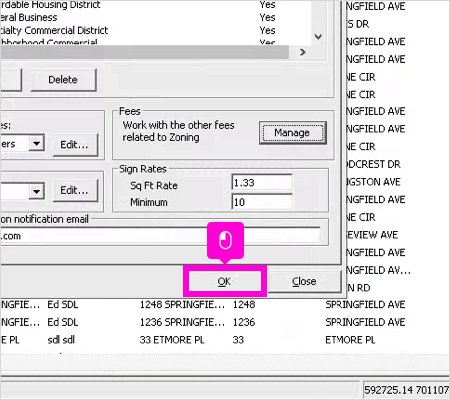Click Edit button beside lower dropdown
Image resolution: width=450 pixels, height=400 pixels.
point(75,190)
